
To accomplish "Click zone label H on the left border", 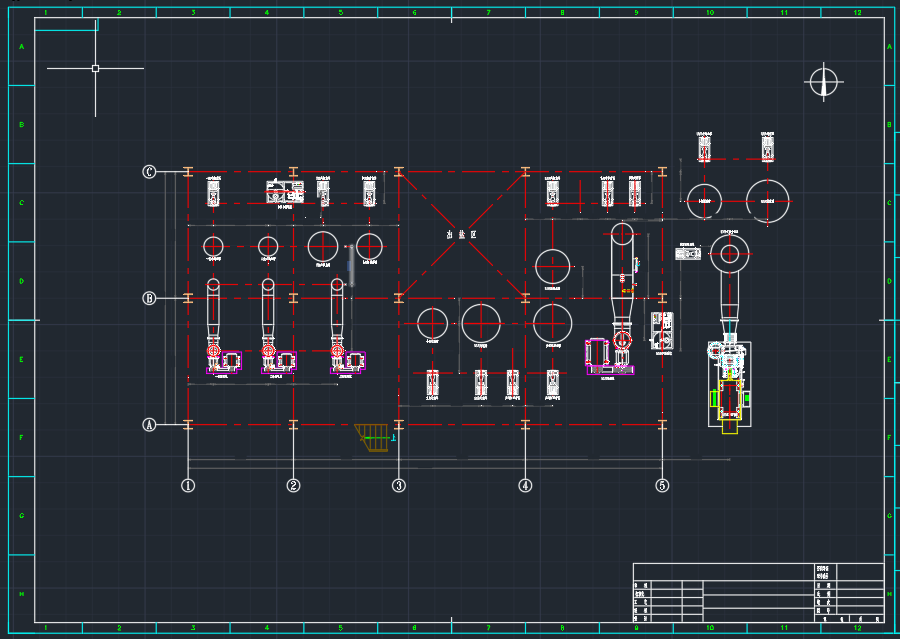I will coord(21,593).
